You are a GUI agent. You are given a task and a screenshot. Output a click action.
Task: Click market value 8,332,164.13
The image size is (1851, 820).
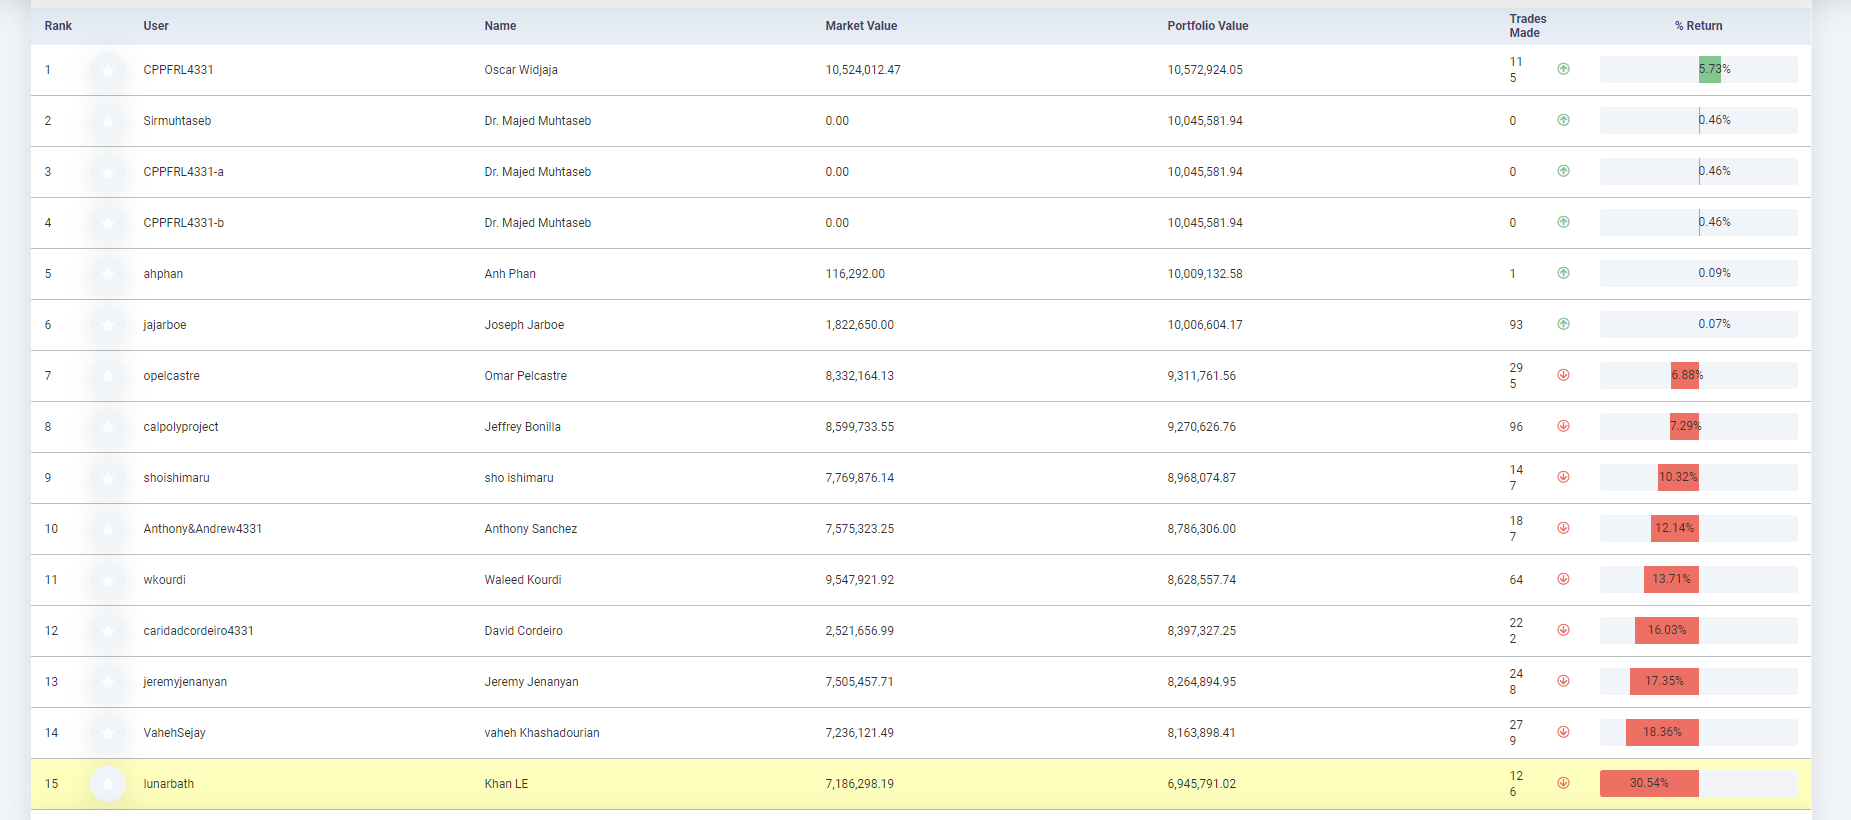[x=860, y=376]
